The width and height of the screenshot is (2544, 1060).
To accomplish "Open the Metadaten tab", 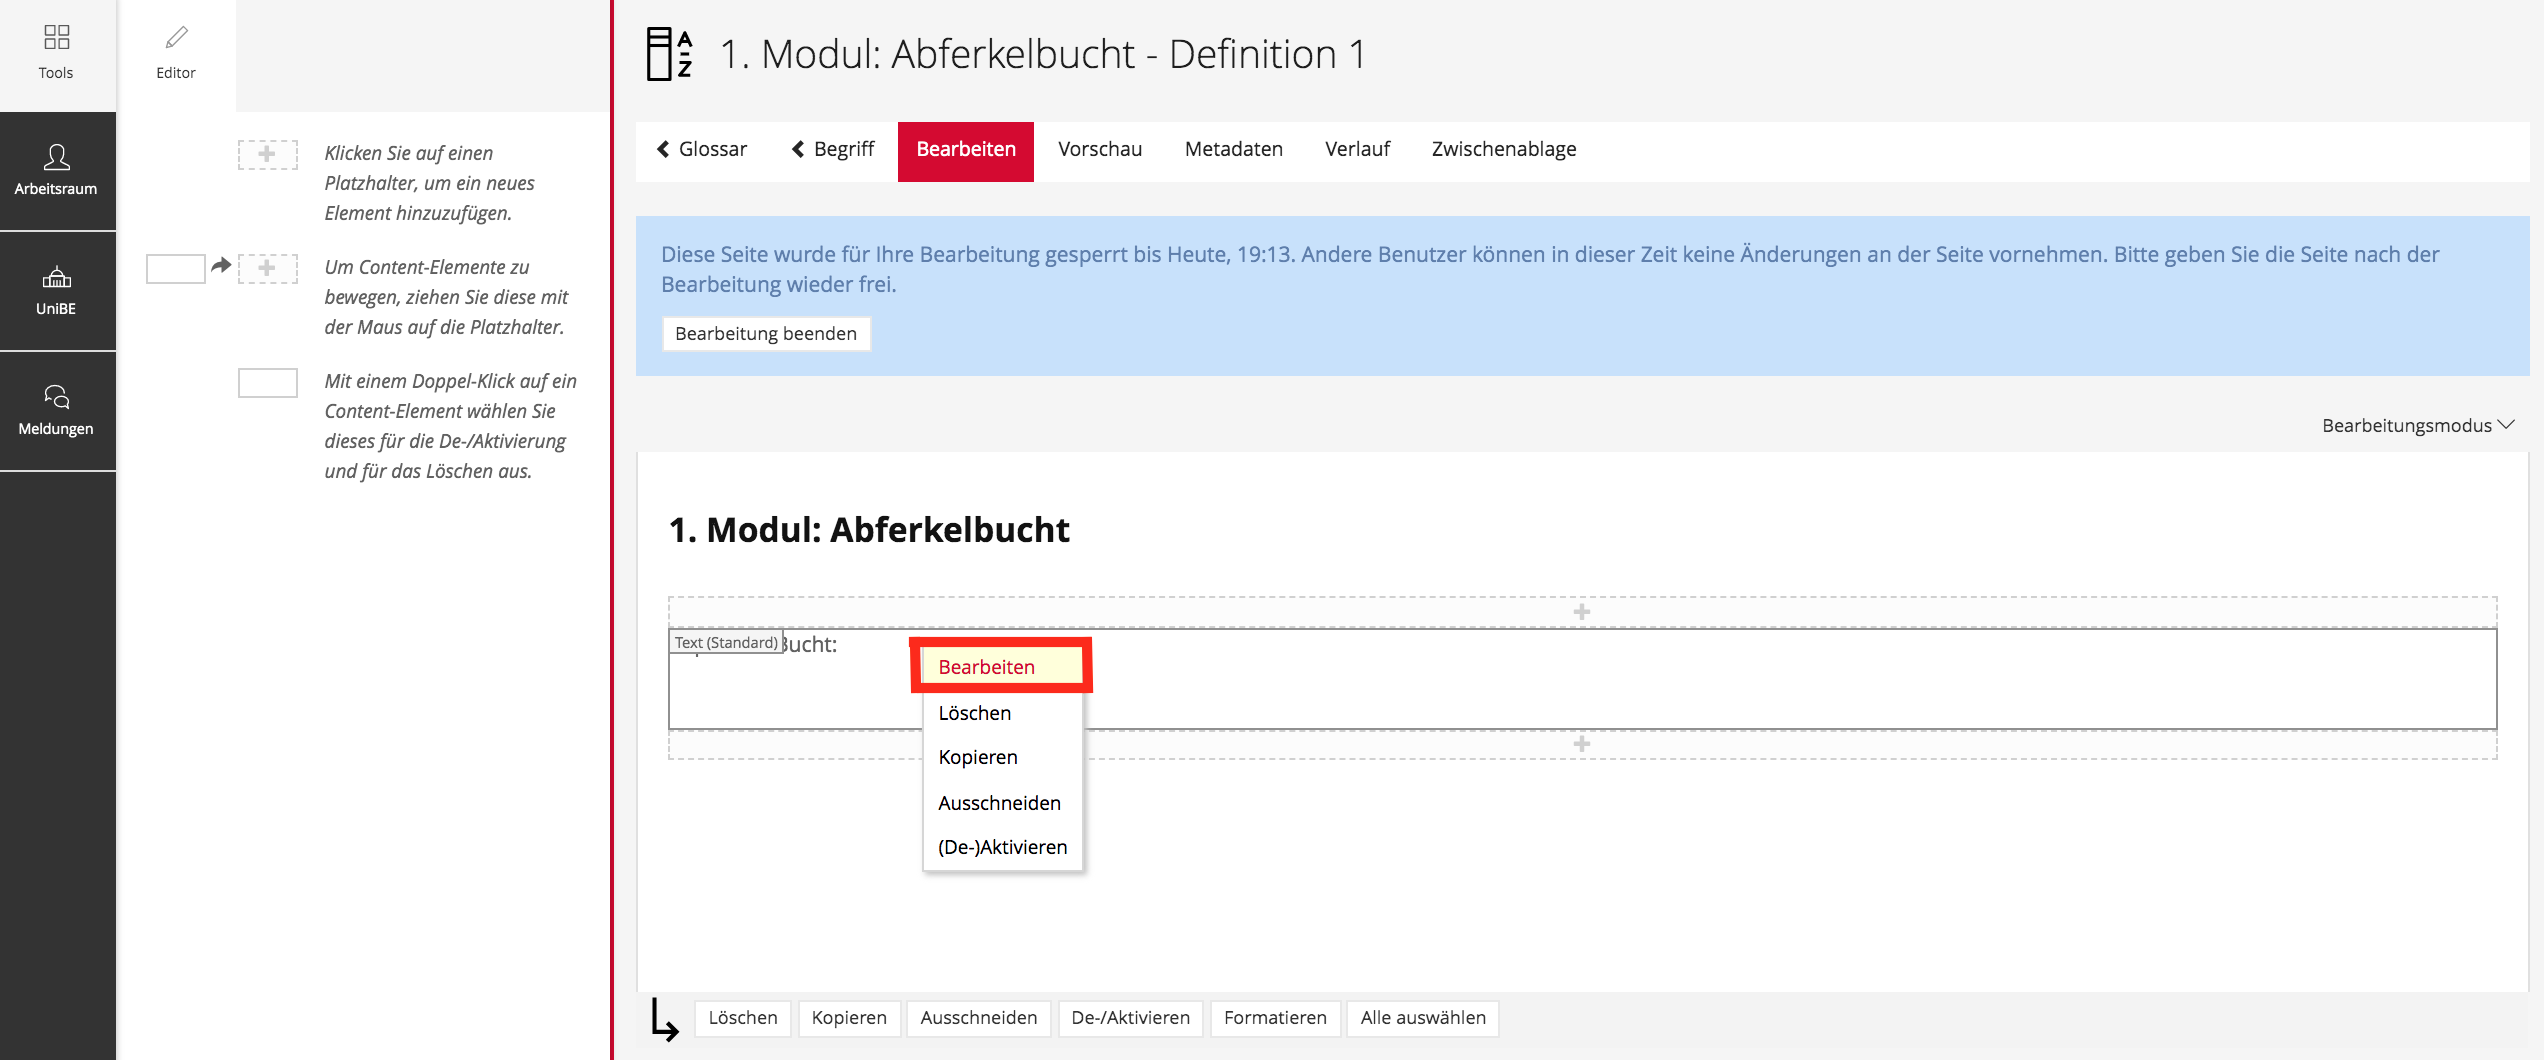I will coord(1234,150).
